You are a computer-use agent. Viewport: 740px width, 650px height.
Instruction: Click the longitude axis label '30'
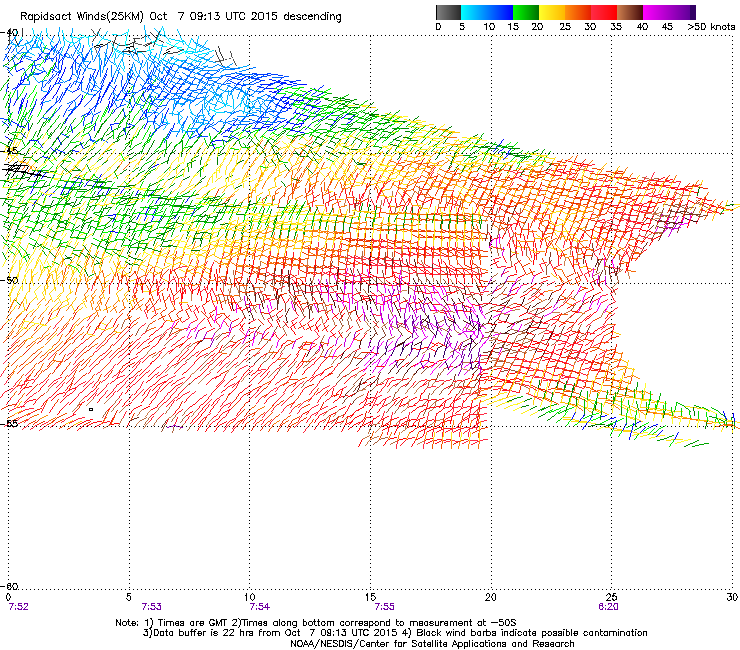pyautogui.click(x=732, y=597)
